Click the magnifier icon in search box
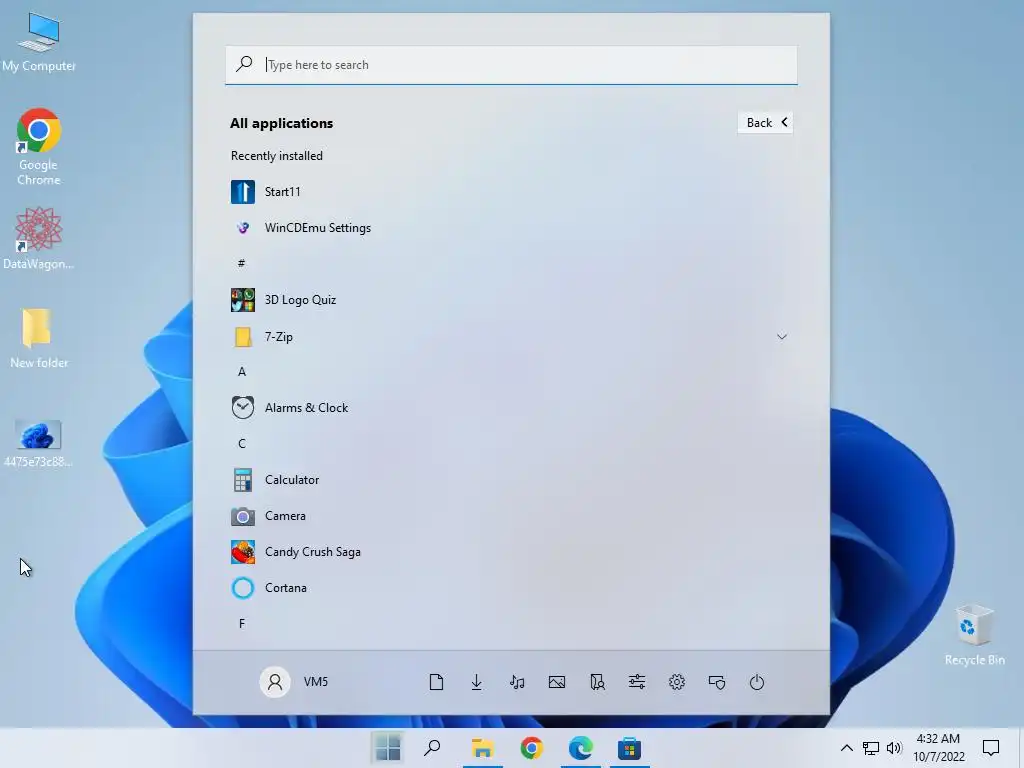Image resolution: width=1024 pixels, height=768 pixels. pos(244,64)
